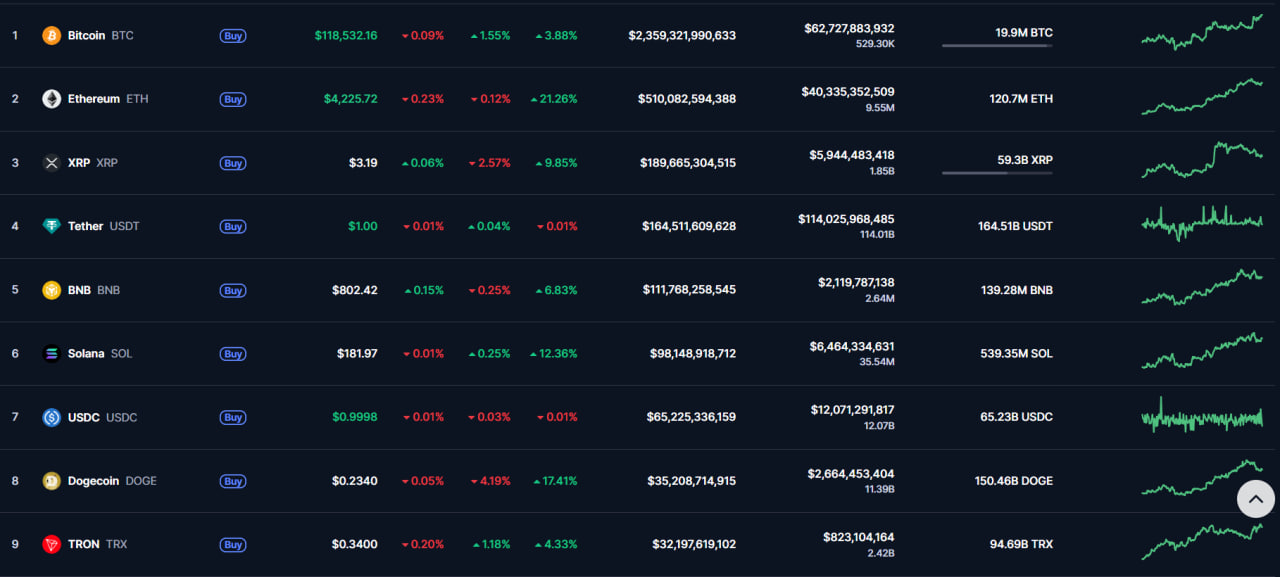Click Solana 7-day change 12.36%
The width and height of the screenshot is (1280, 577).
click(x=556, y=353)
